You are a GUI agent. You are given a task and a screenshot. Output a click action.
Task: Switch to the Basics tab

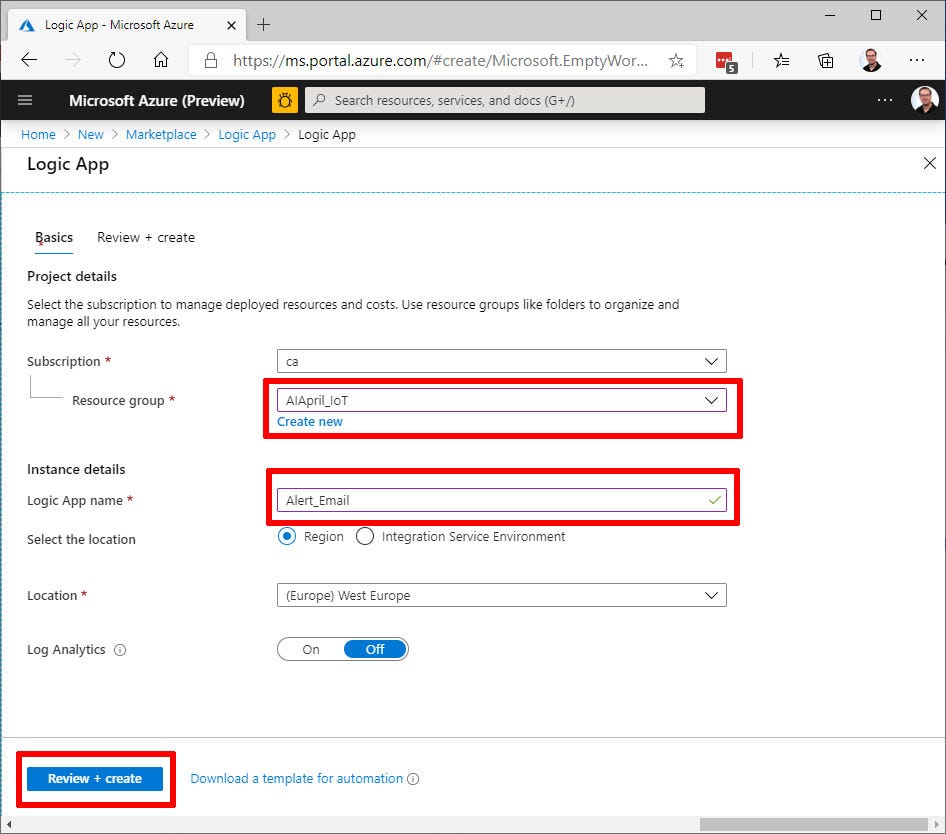[54, 238]
